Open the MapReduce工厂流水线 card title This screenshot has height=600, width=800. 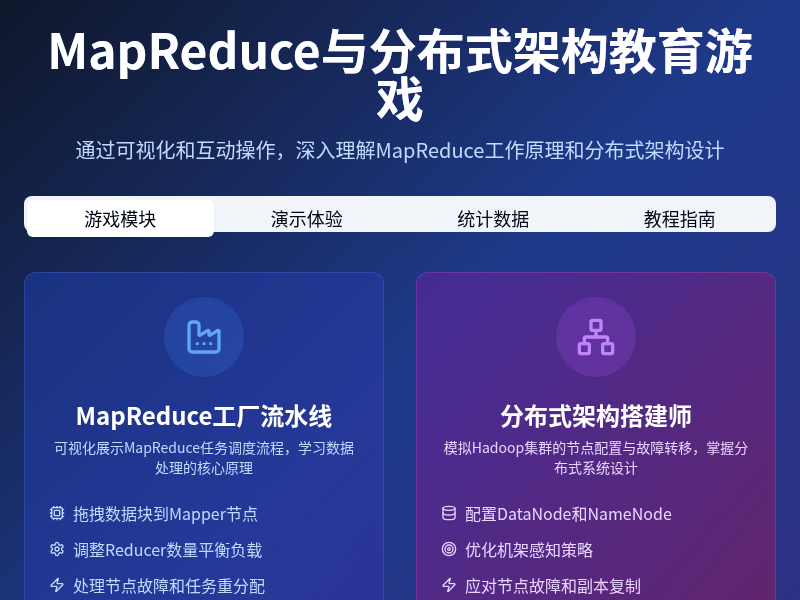pyautogui.click(x=204, y=416)
